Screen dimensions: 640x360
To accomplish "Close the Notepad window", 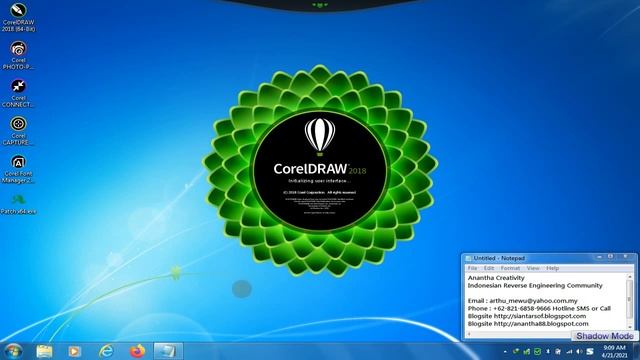I will [x=625, y=257].
